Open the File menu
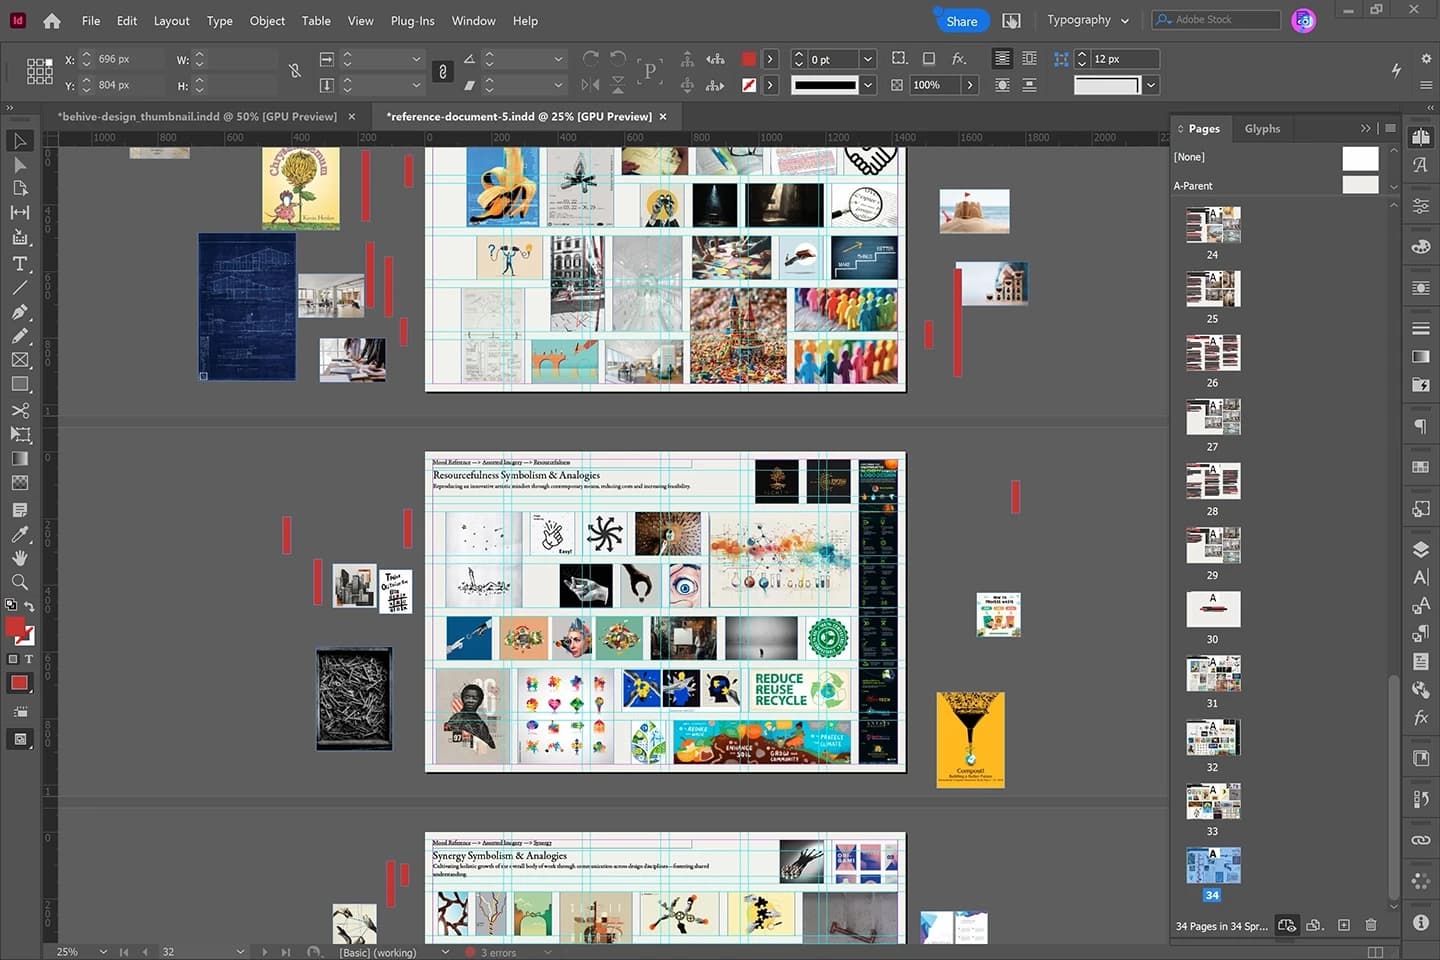The width and height of the screenshot is (1440, 960). pos(91,20)
